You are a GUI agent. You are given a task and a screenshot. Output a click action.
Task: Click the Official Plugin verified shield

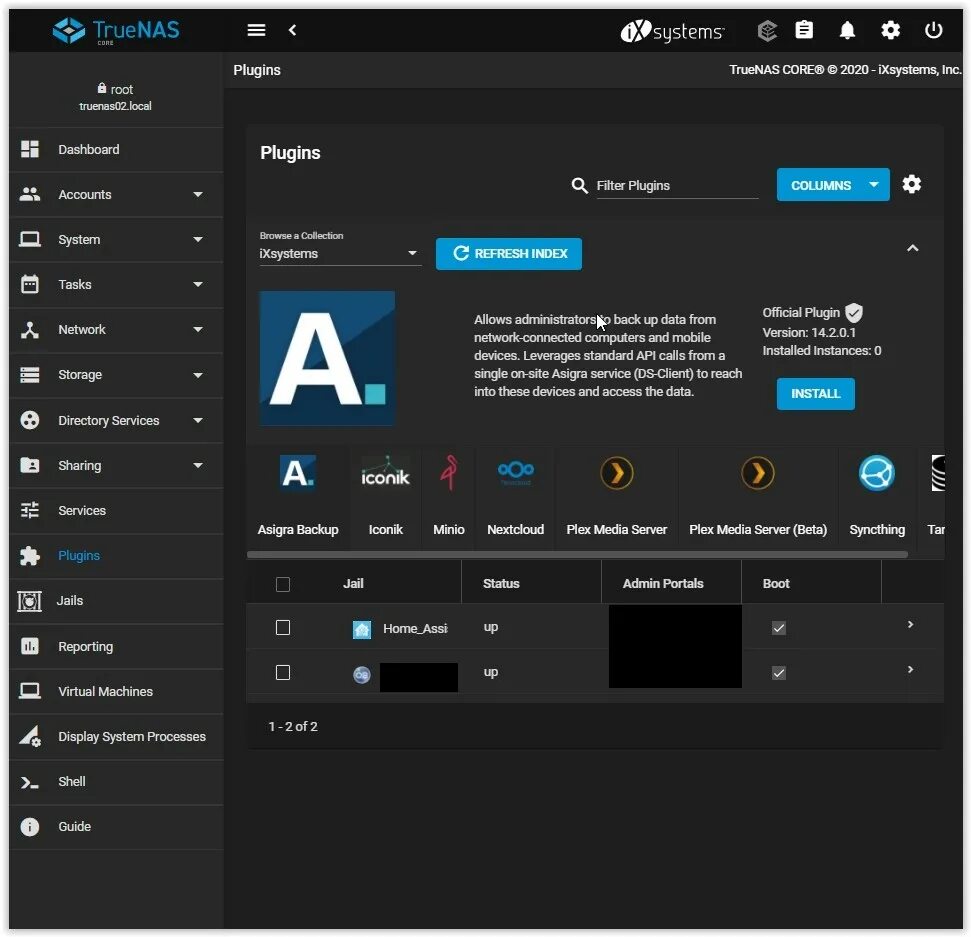click(854, 313)
